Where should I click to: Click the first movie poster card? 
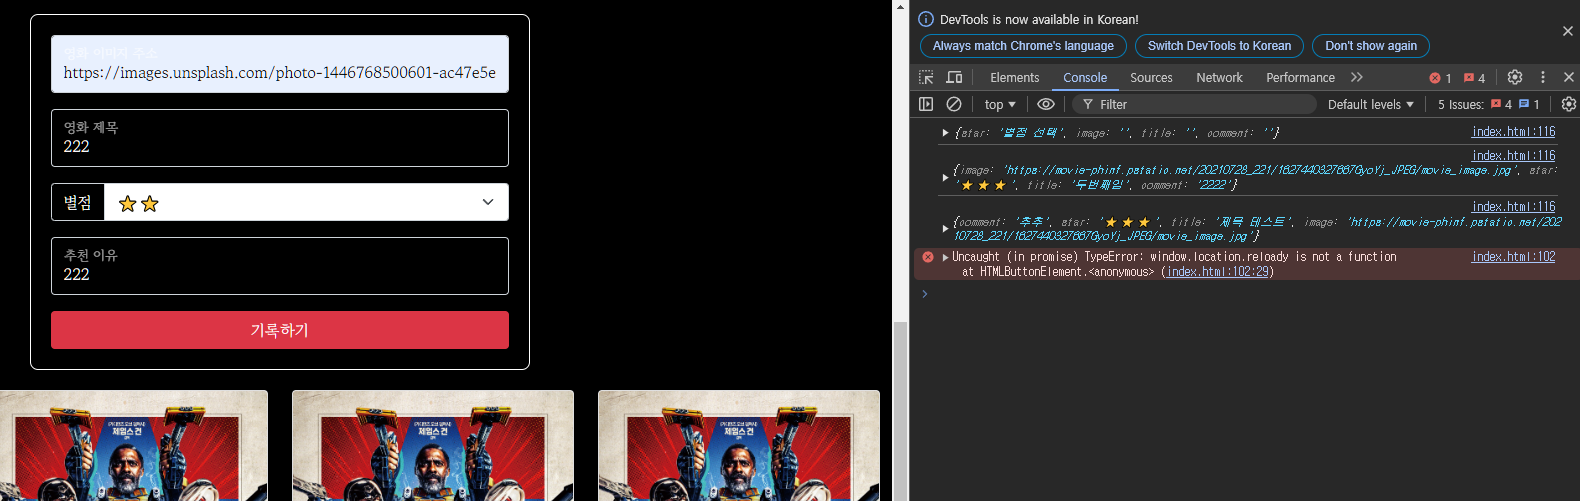coord(134,446)
